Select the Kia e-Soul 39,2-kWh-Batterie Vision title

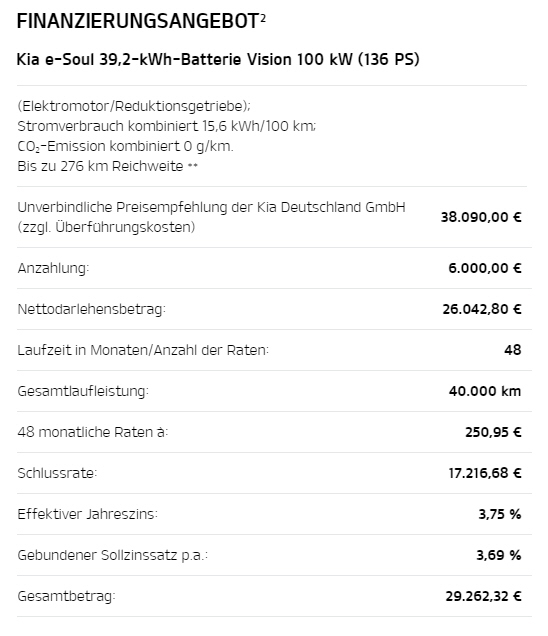pos(218,60)
